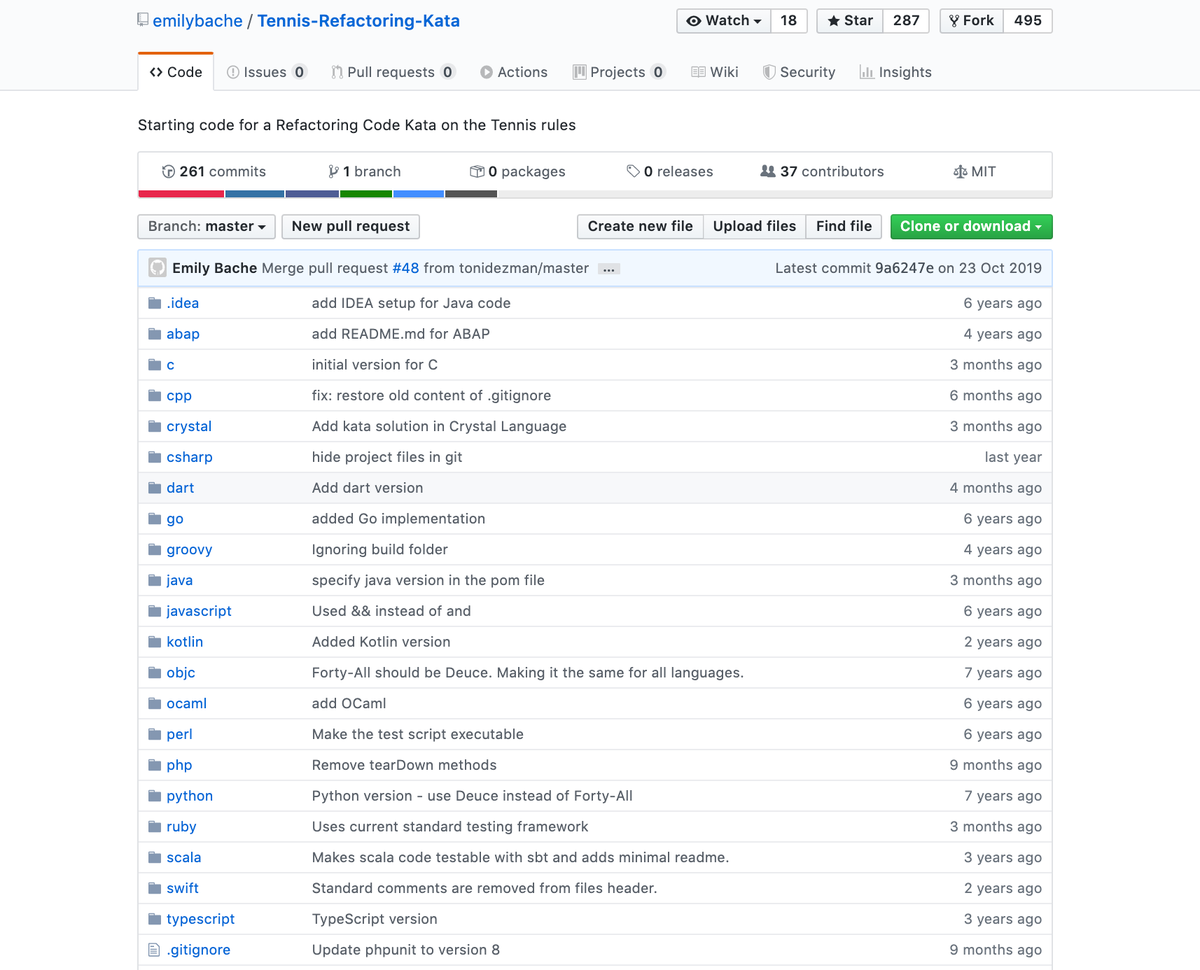1200x970 pixels.
Task: Click the ocaml folder icon
Action: coord(155,704)
